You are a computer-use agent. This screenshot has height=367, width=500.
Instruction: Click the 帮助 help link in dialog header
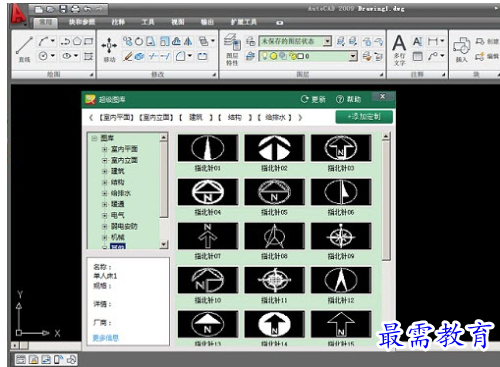[x=348, y=99]
